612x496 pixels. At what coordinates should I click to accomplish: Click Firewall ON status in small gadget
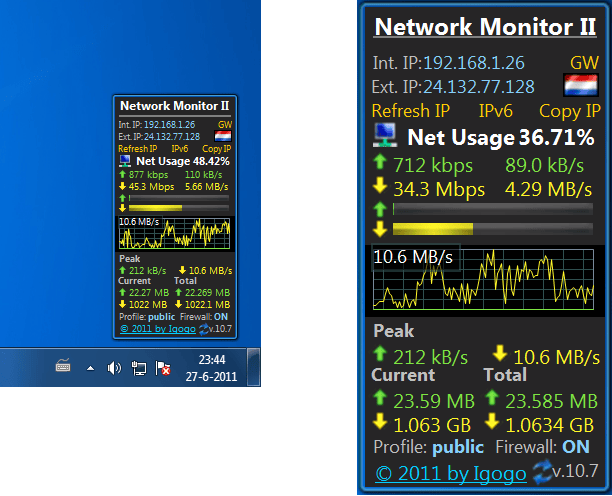tap(204, 317)
